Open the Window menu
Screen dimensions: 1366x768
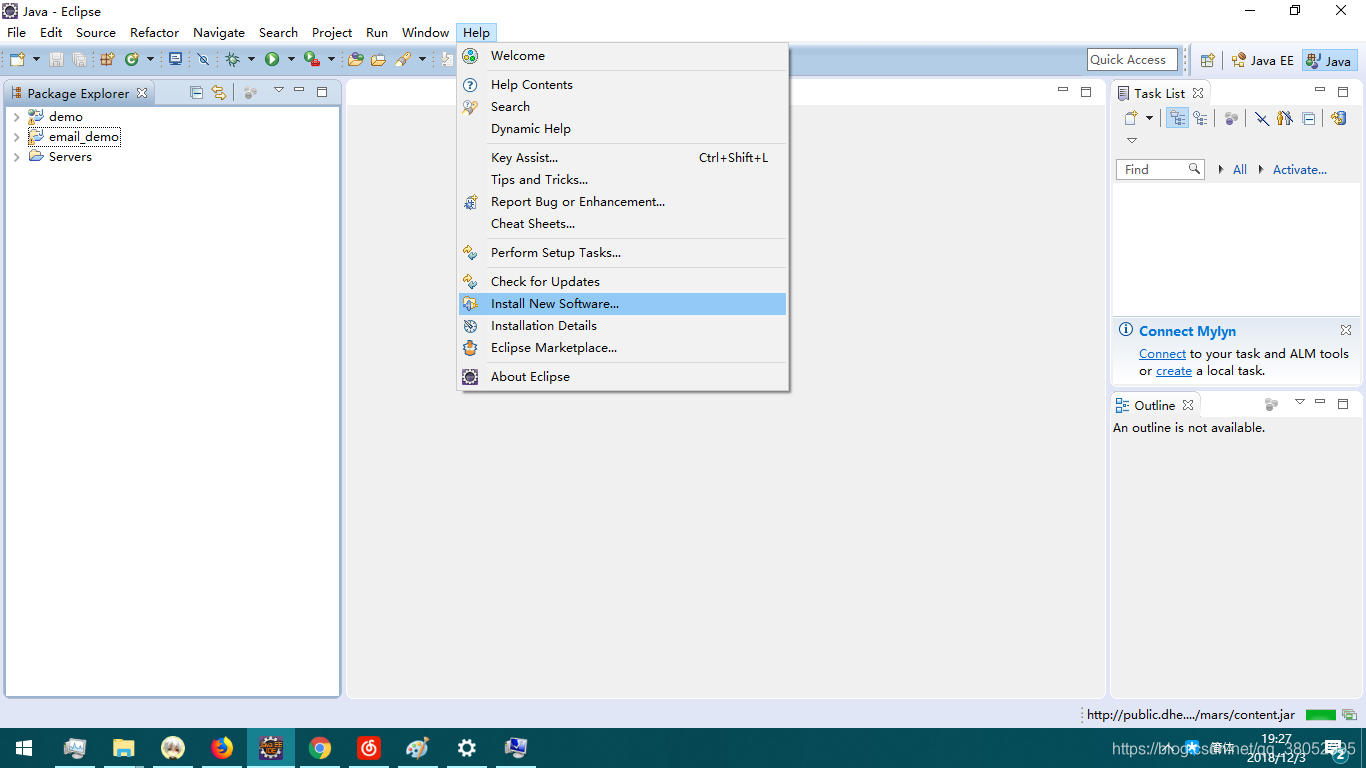coord(425,32)
